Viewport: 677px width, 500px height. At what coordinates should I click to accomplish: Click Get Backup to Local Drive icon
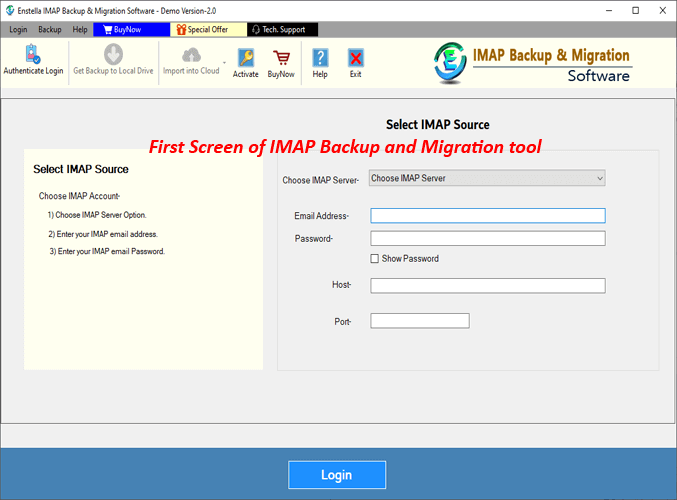(x=113, y=54)
